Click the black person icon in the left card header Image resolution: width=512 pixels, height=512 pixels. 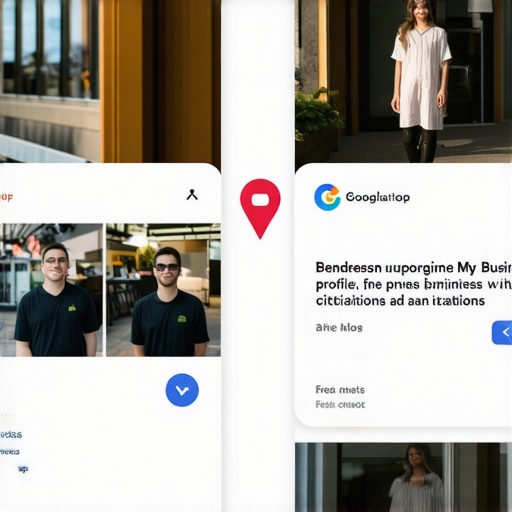coord(192,194)
